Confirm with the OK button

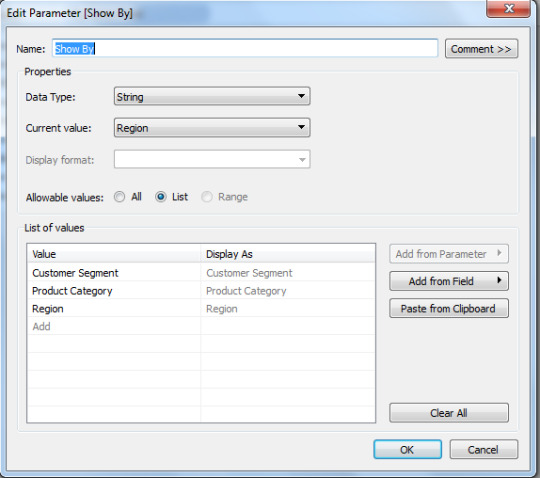[x=407, y=449]
